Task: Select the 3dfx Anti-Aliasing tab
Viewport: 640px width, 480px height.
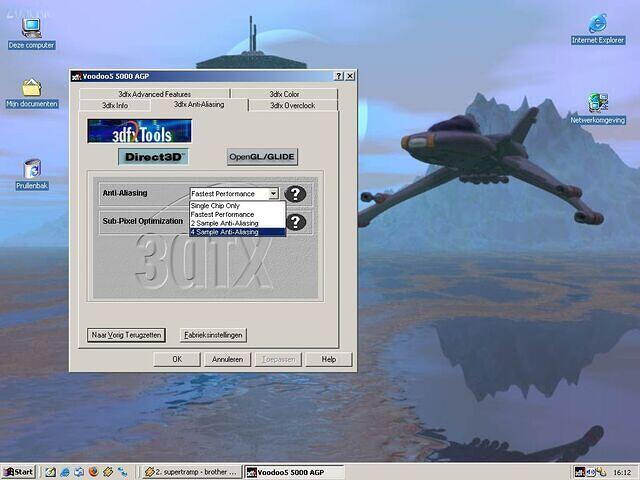Action: (x=199, y=104)
